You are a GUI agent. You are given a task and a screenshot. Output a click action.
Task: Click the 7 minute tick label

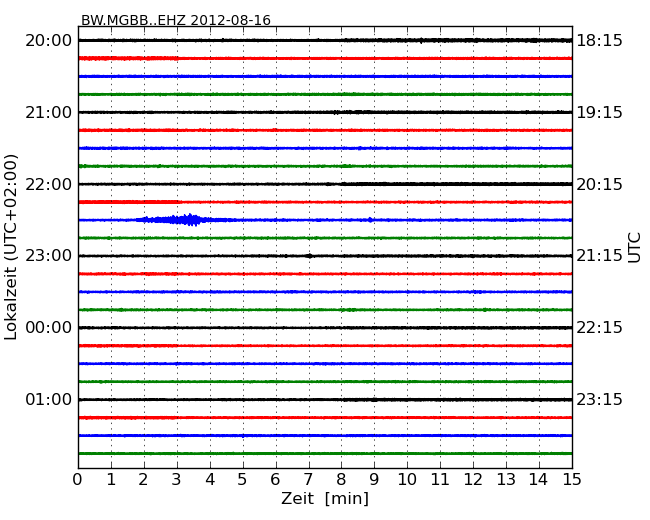click(x=308, y=479)
